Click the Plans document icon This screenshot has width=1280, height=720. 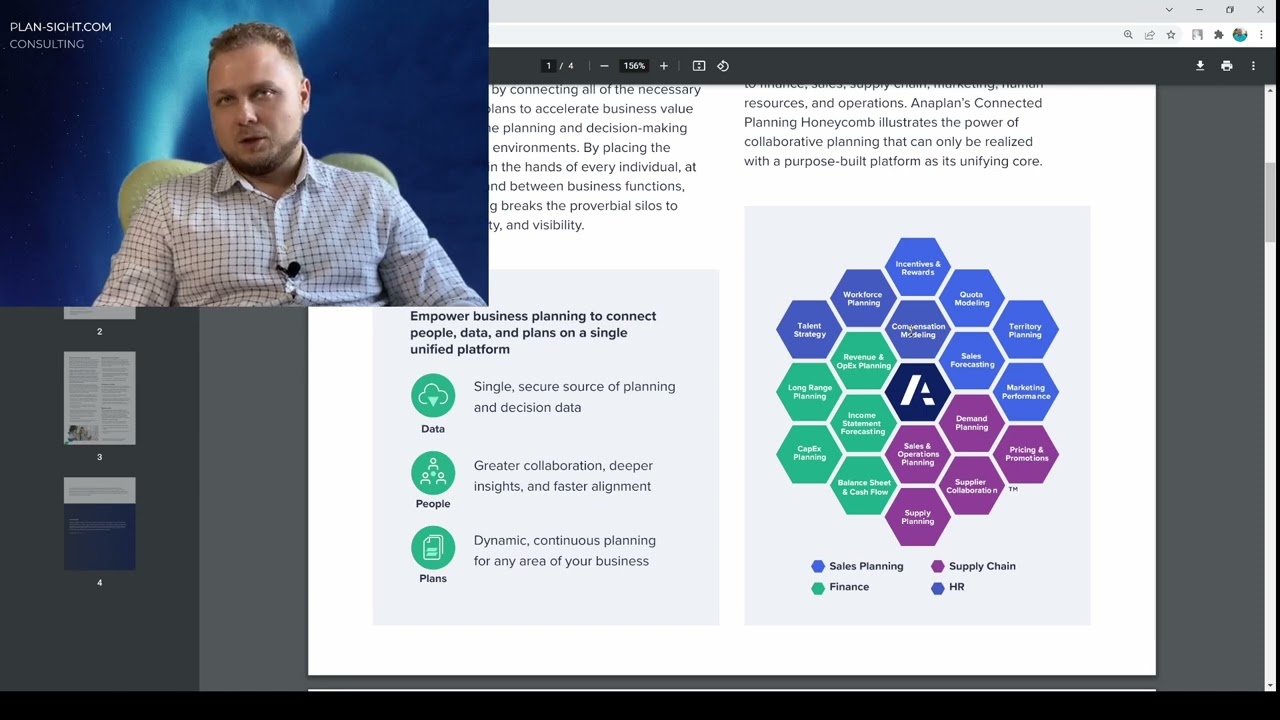pos(433,548)
